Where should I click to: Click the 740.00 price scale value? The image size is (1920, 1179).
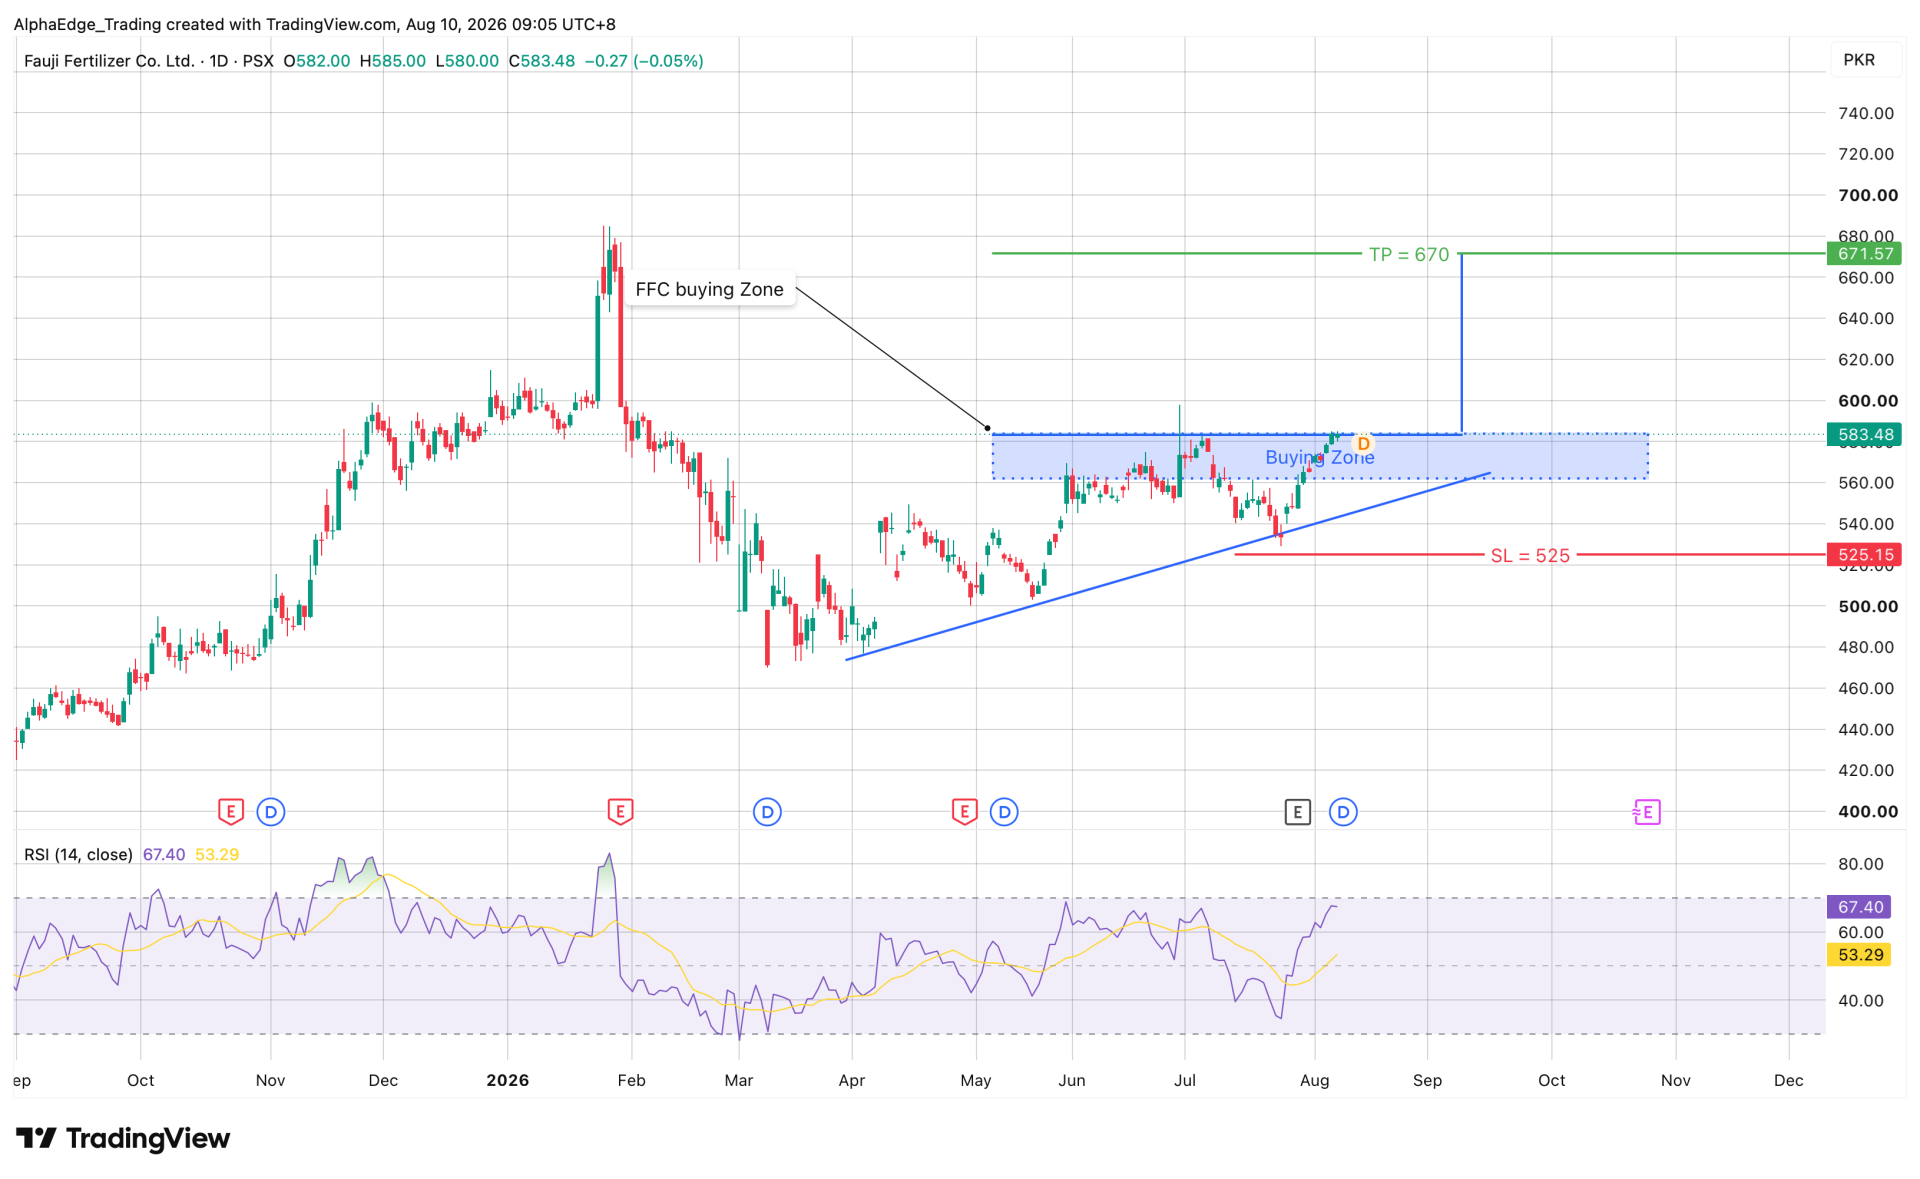1866,113
